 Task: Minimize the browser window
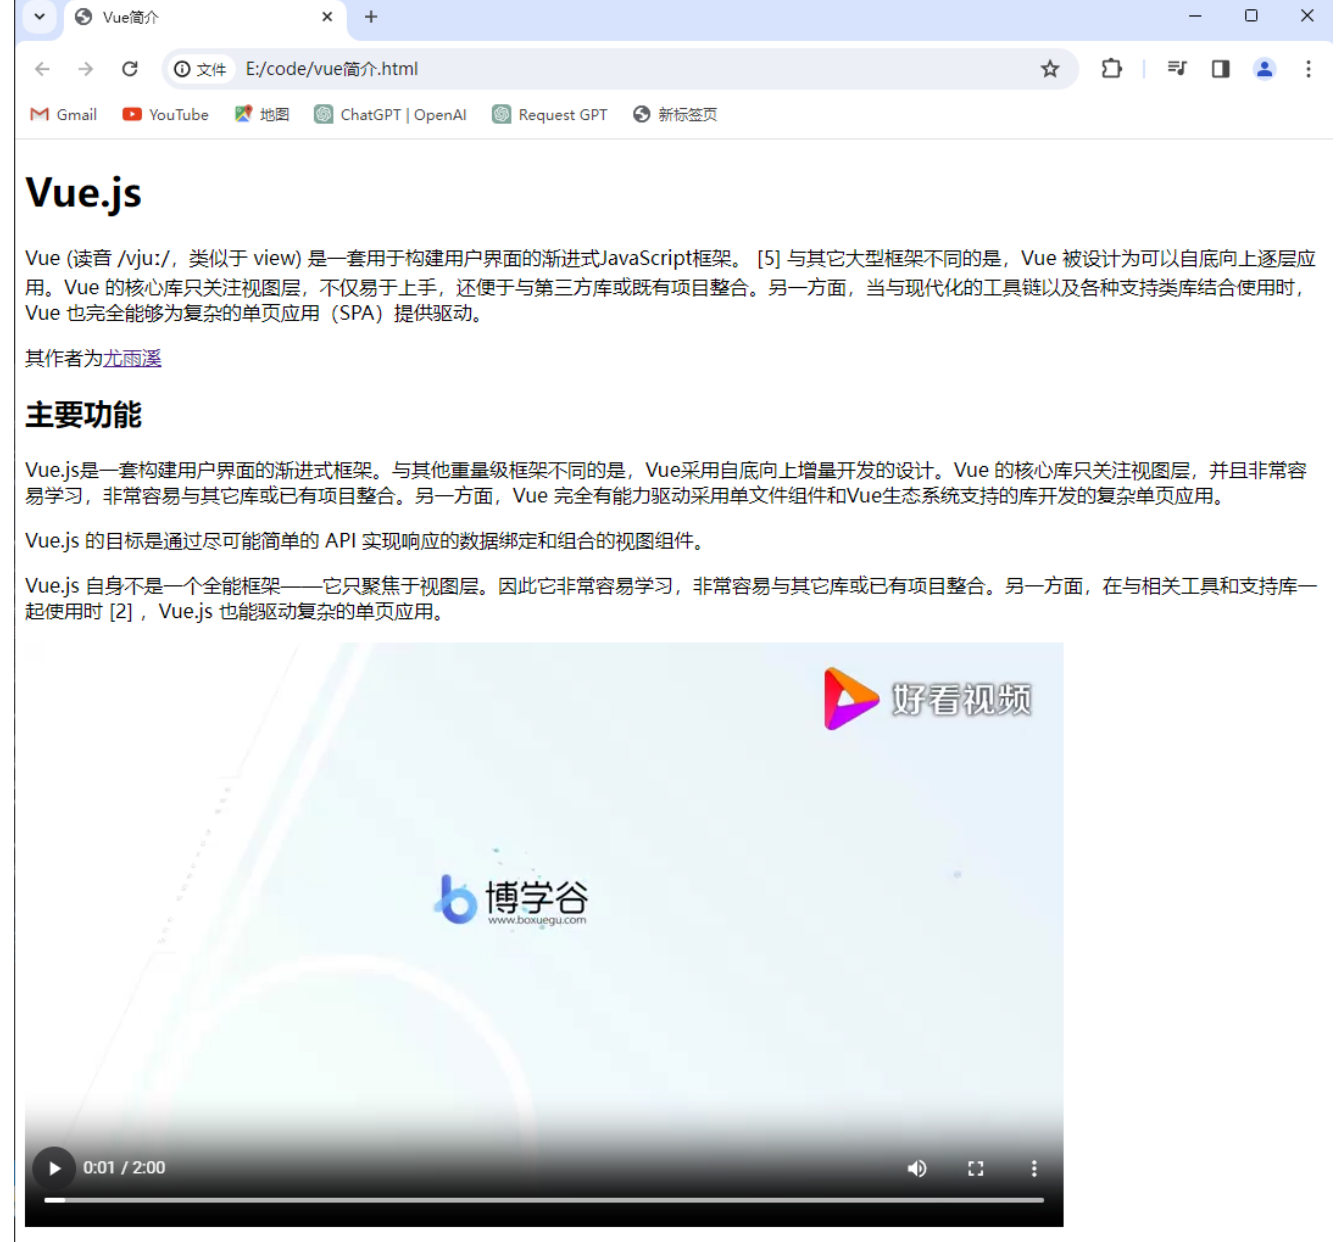point(1195,16)
